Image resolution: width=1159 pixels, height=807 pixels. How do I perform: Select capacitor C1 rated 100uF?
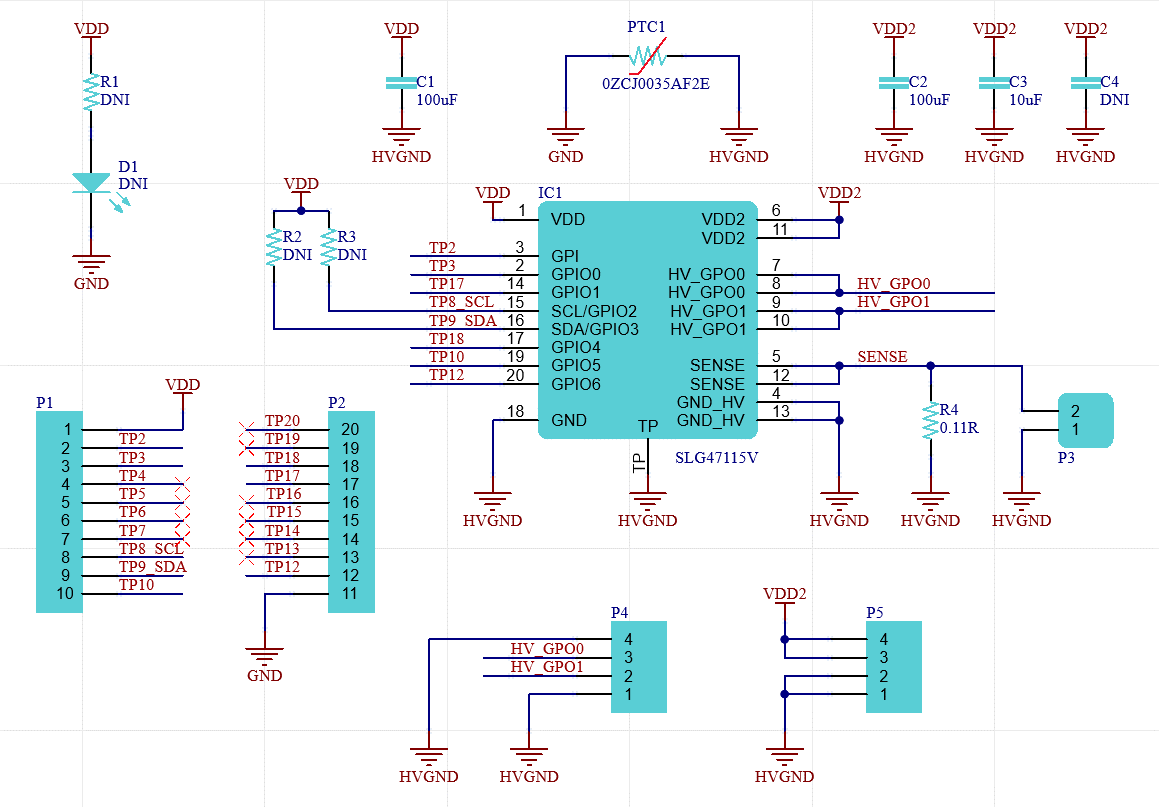pos(402,85)
